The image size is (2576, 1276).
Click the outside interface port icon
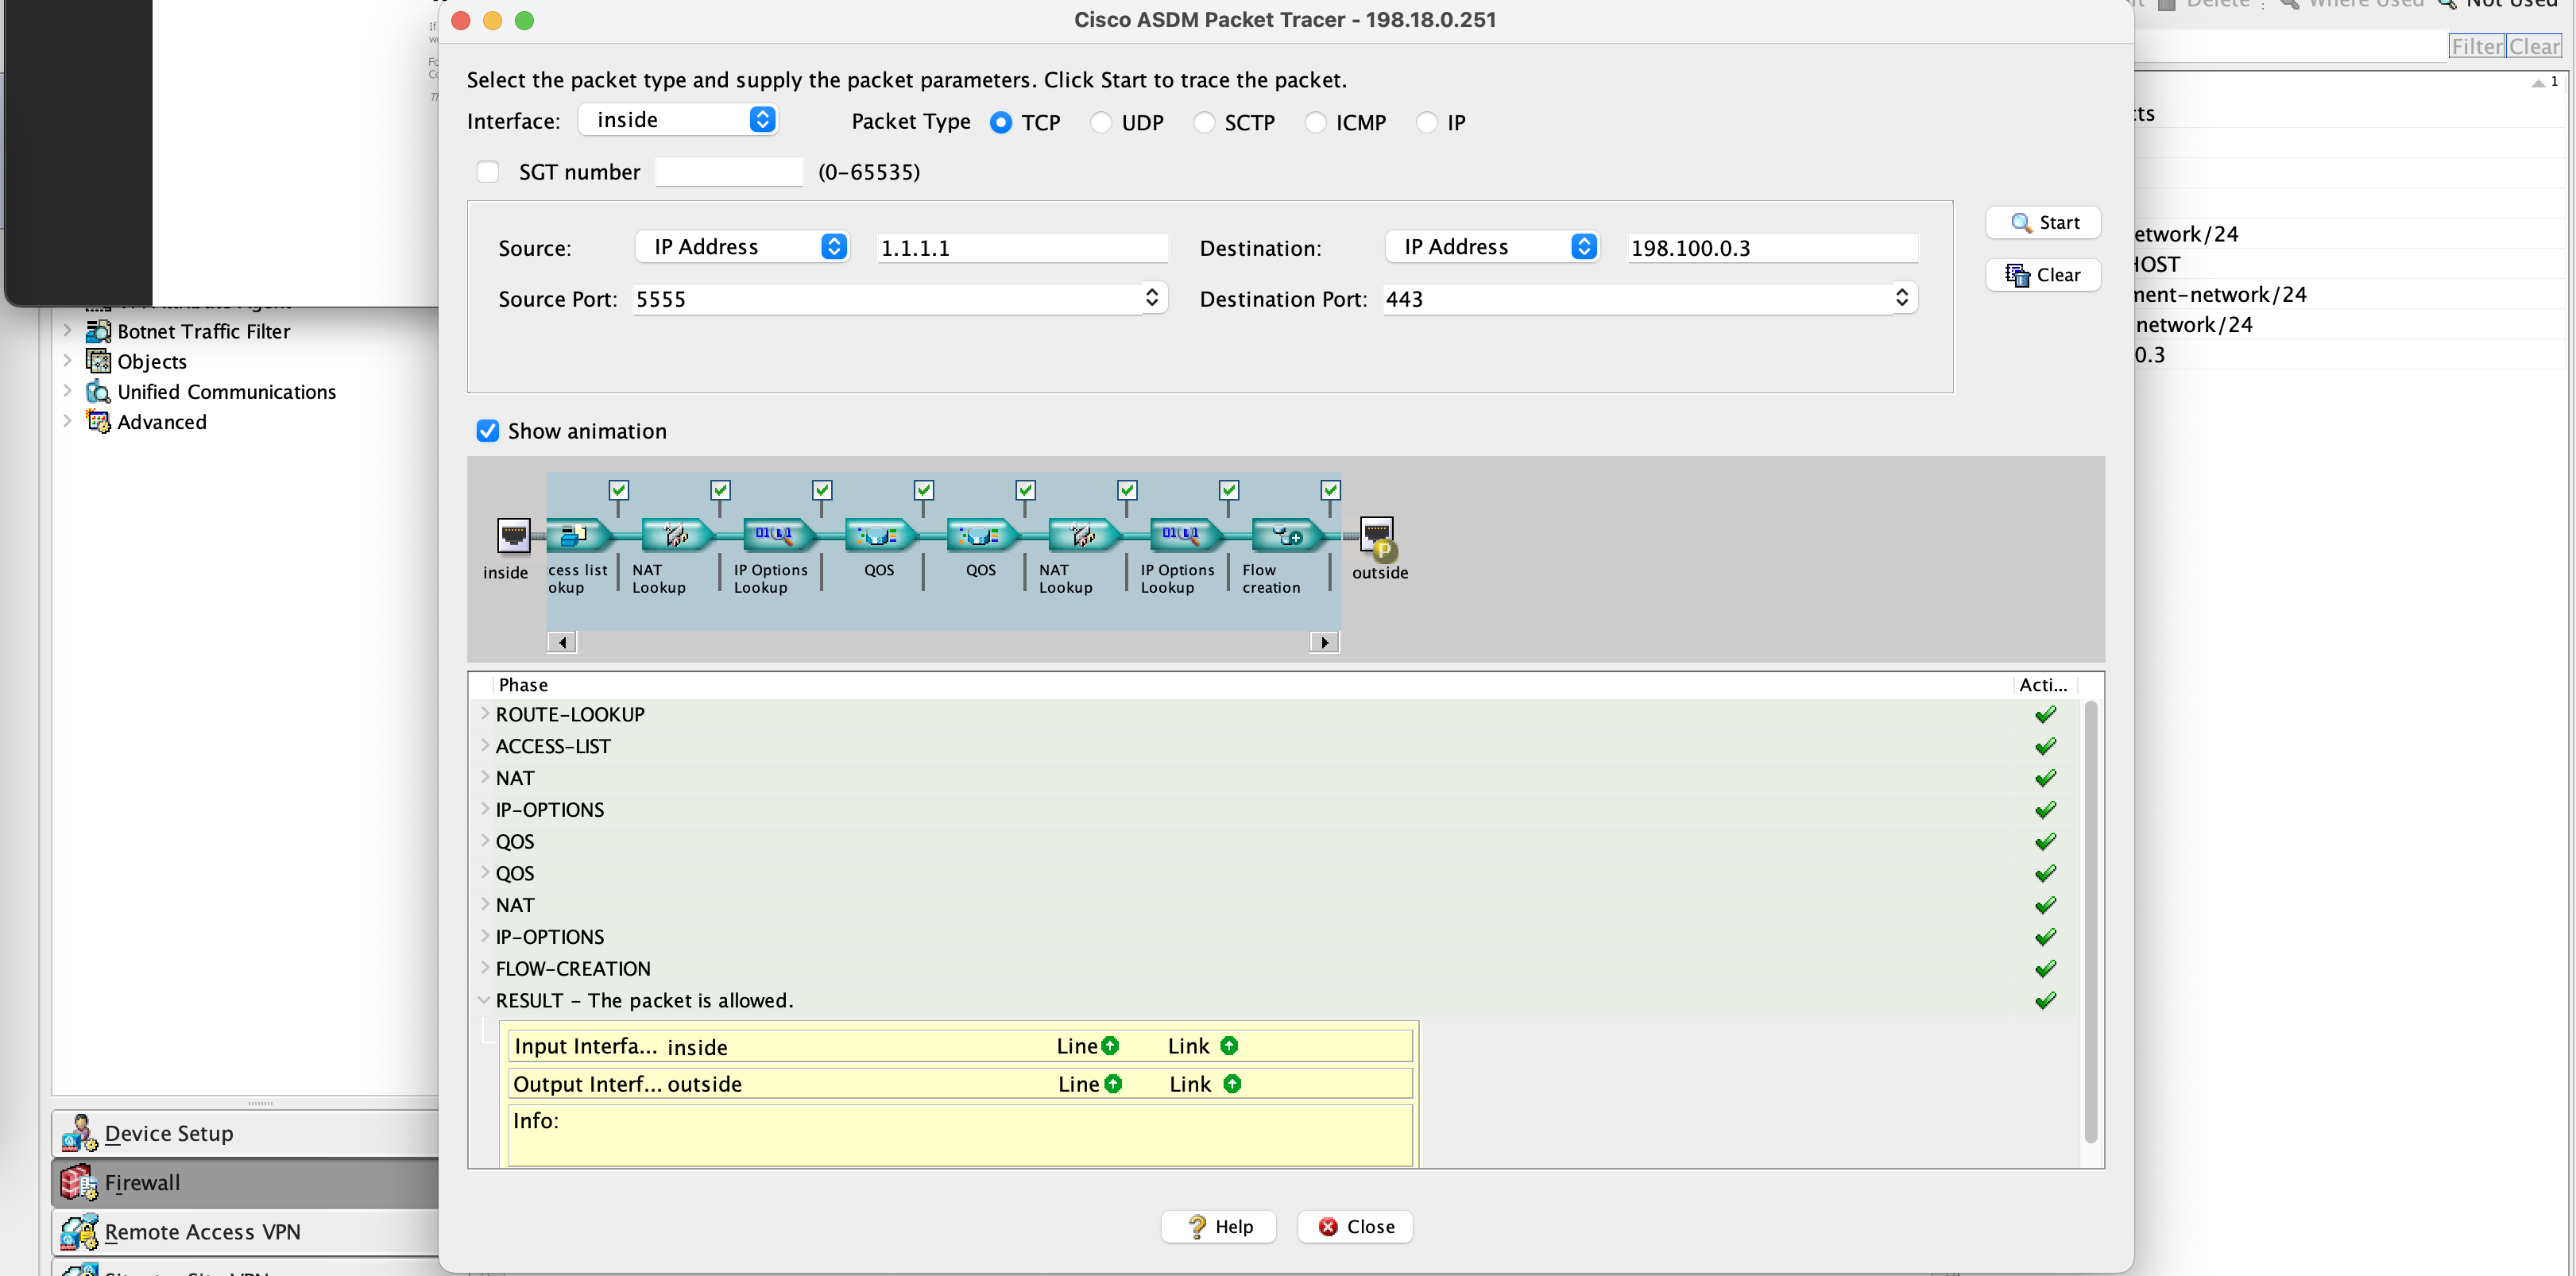click(x=1377, y=535)
